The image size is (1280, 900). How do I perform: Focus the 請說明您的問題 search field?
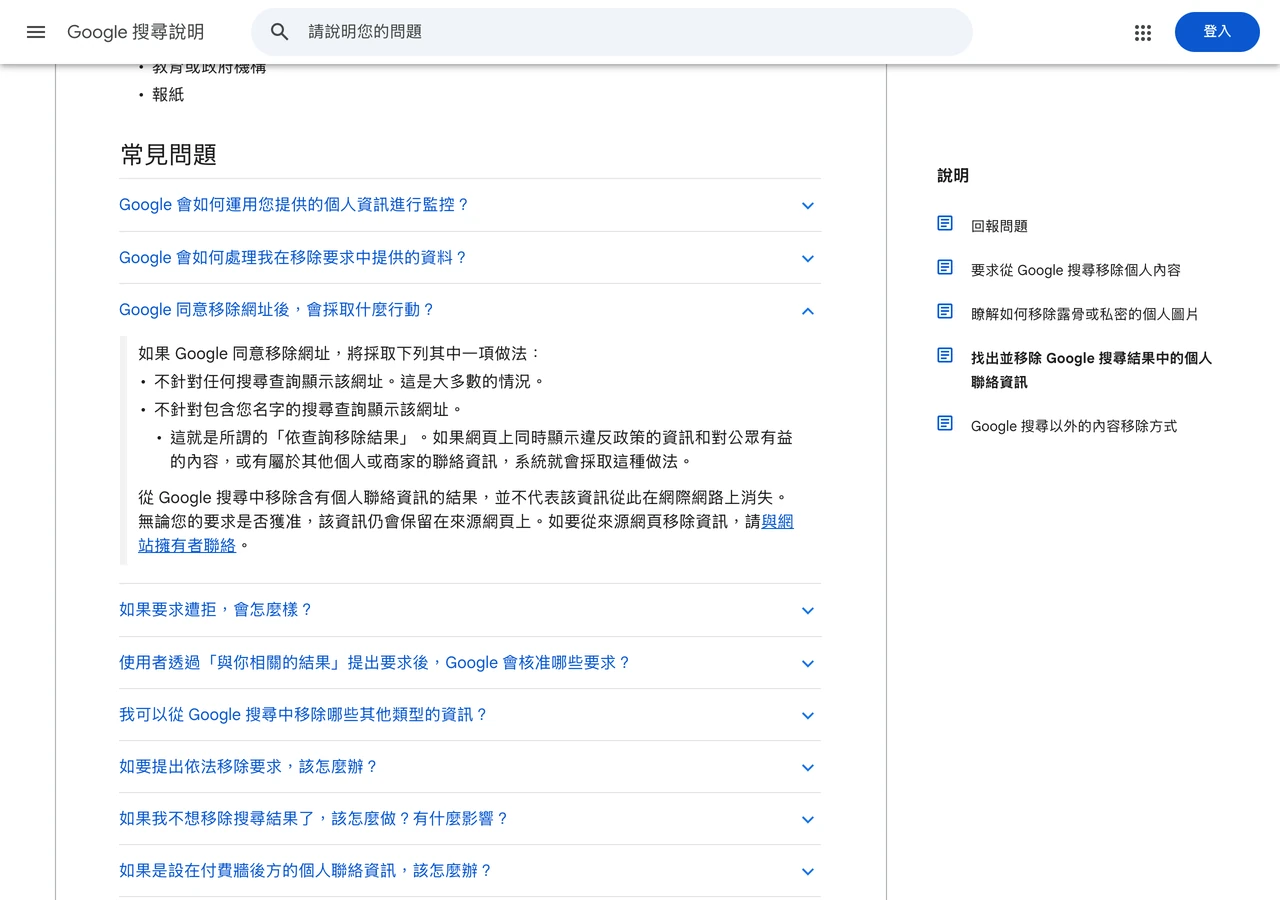612,32
